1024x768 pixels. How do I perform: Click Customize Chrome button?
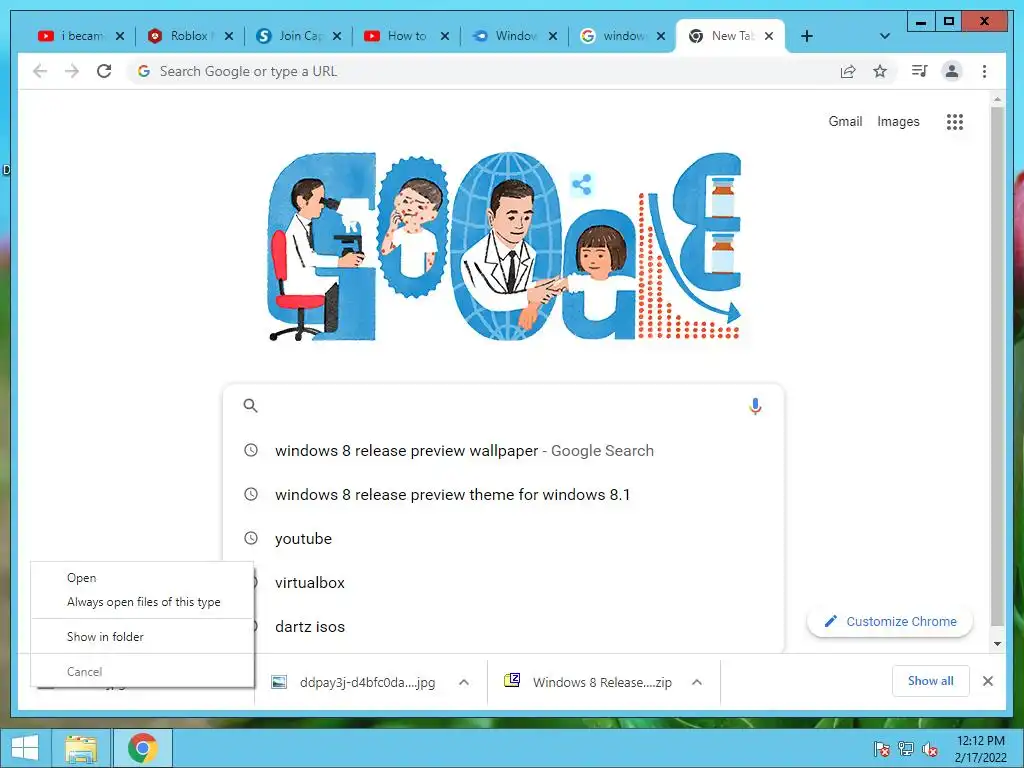[x=890, y=622]
